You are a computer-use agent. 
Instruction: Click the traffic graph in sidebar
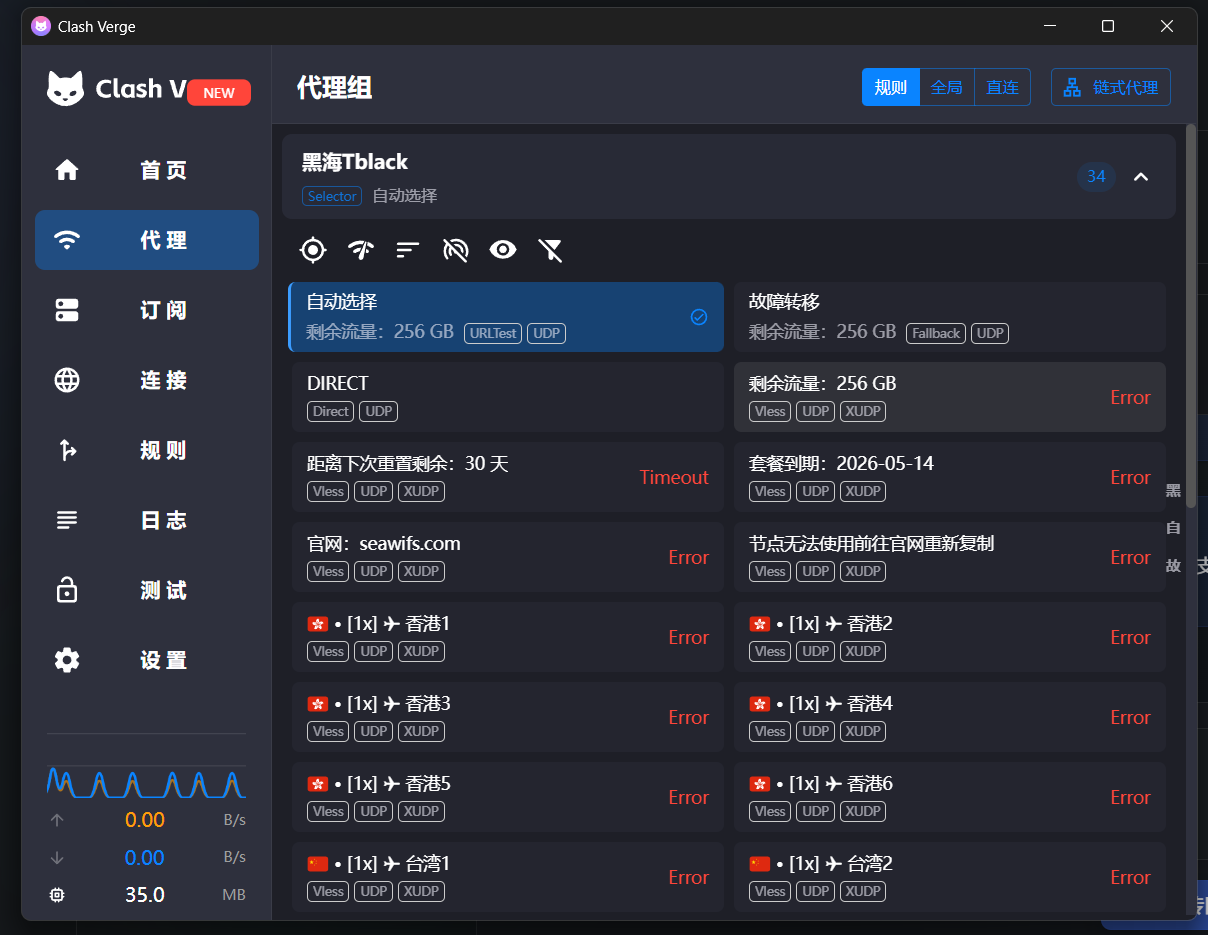146,781
